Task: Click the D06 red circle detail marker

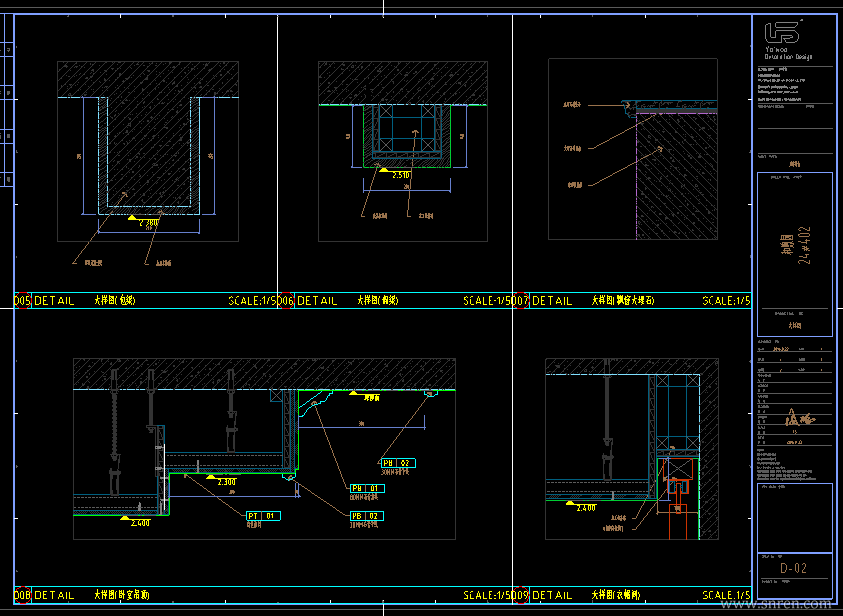Action: coord(285,300)
